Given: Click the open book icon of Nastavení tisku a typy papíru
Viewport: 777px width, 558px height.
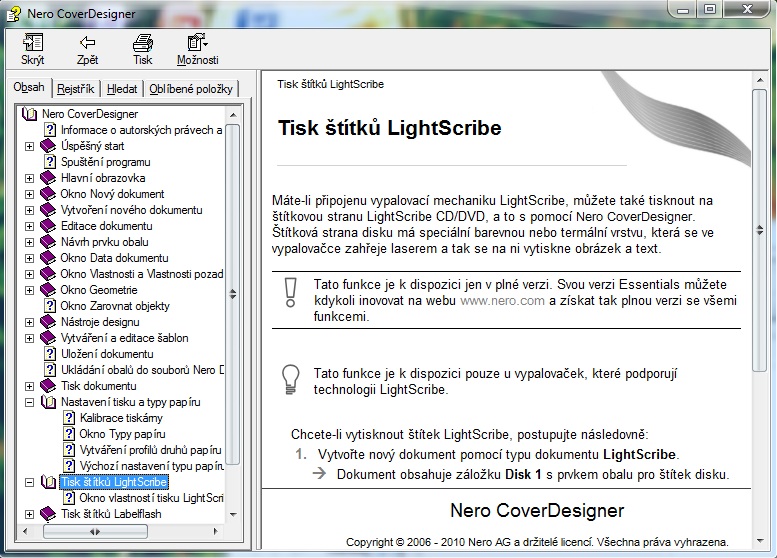Looking at the screenshot, I should [48, 402].
